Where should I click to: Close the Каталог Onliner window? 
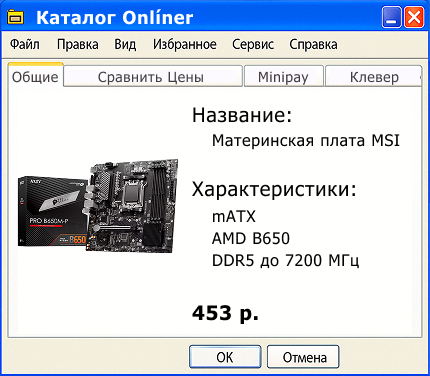pyautogui.click(x=414, y=18)
